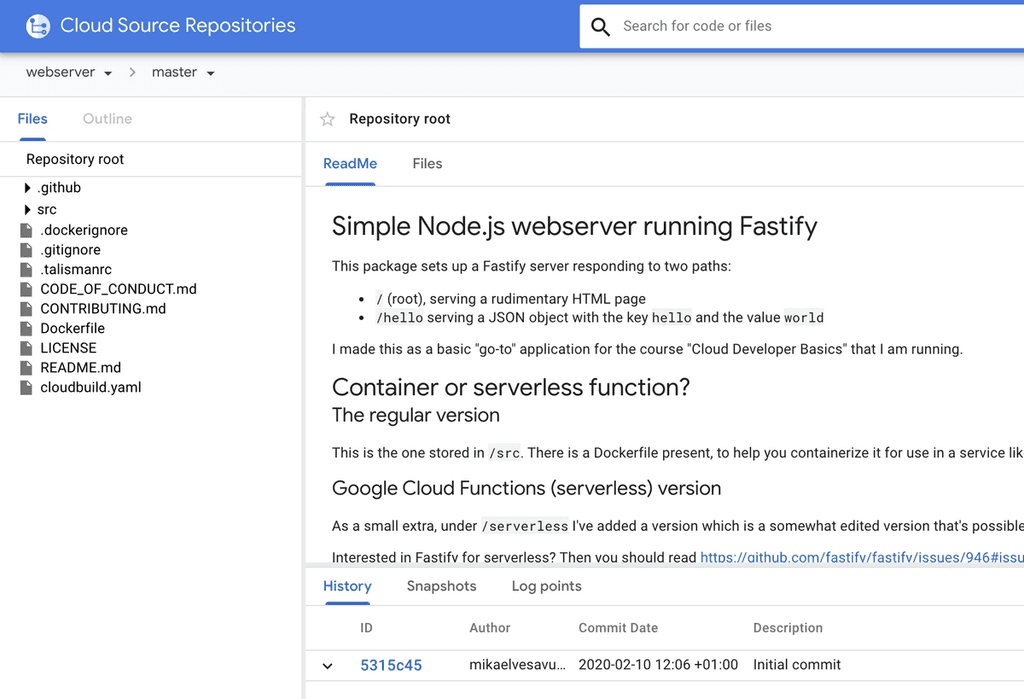1024x699 pixels.
Task: Open commit 5315c45 link
Action: click(391, 665)
